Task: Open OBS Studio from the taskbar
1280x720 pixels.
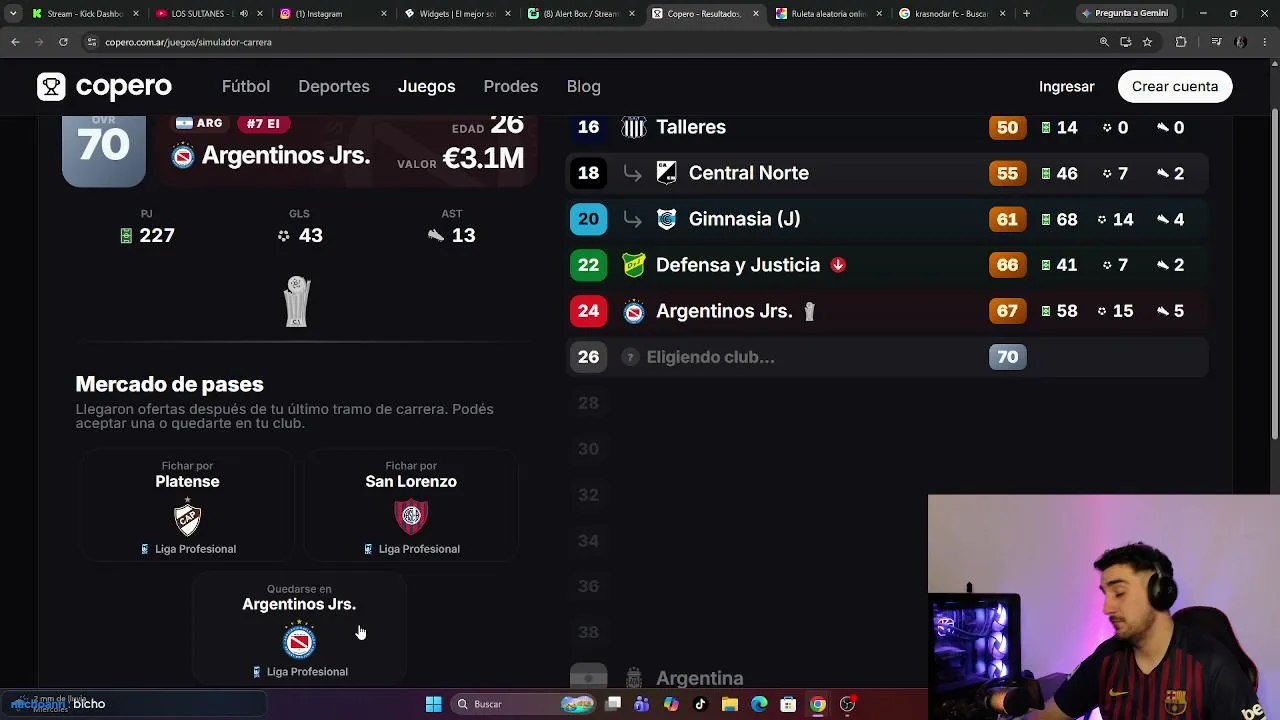Action: [x=848, y=704]
